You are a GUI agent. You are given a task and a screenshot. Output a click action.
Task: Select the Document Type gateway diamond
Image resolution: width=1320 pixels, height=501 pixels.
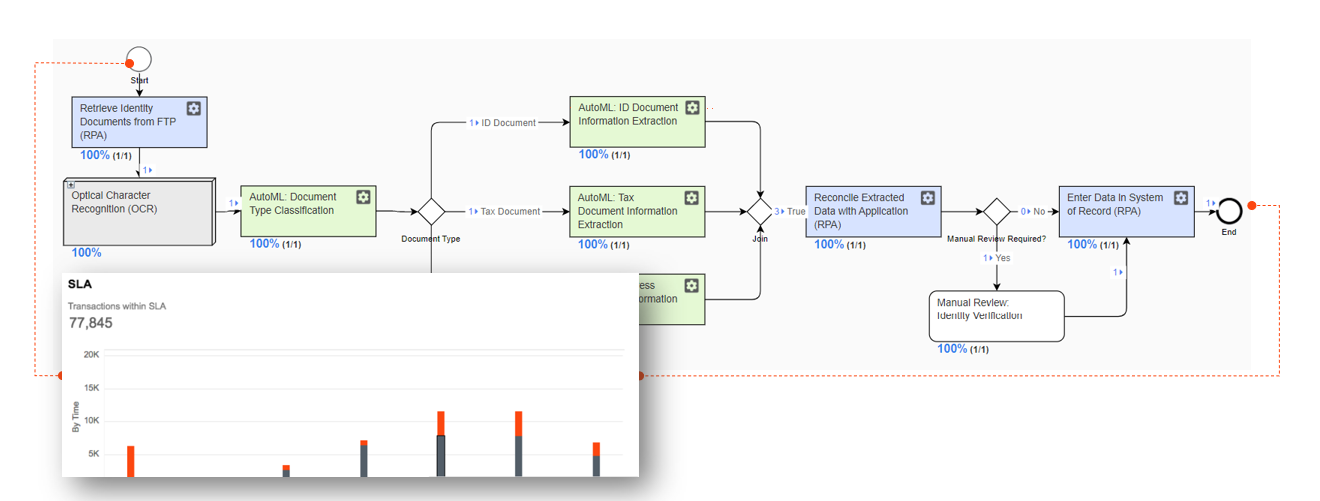click(431, 211)
